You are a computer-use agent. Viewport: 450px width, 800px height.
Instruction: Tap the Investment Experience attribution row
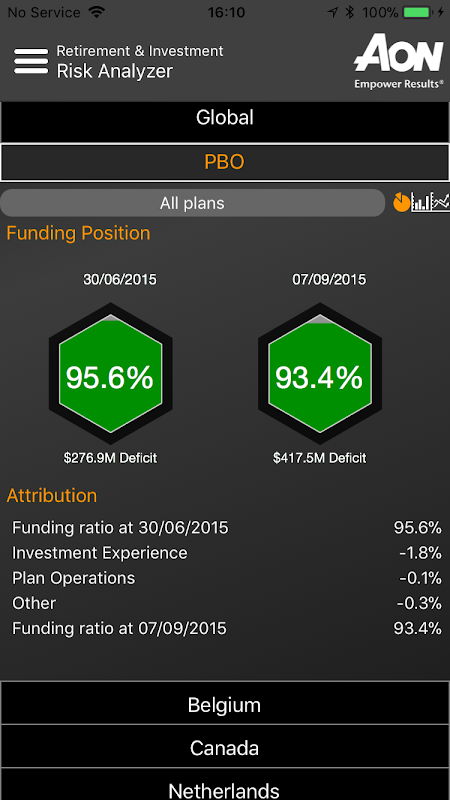click(227, 553)
